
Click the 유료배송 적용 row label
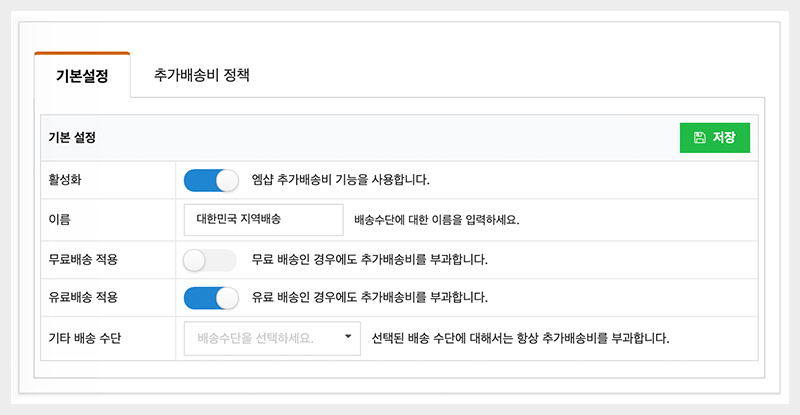pyautogui.click(x=83, y=297)
